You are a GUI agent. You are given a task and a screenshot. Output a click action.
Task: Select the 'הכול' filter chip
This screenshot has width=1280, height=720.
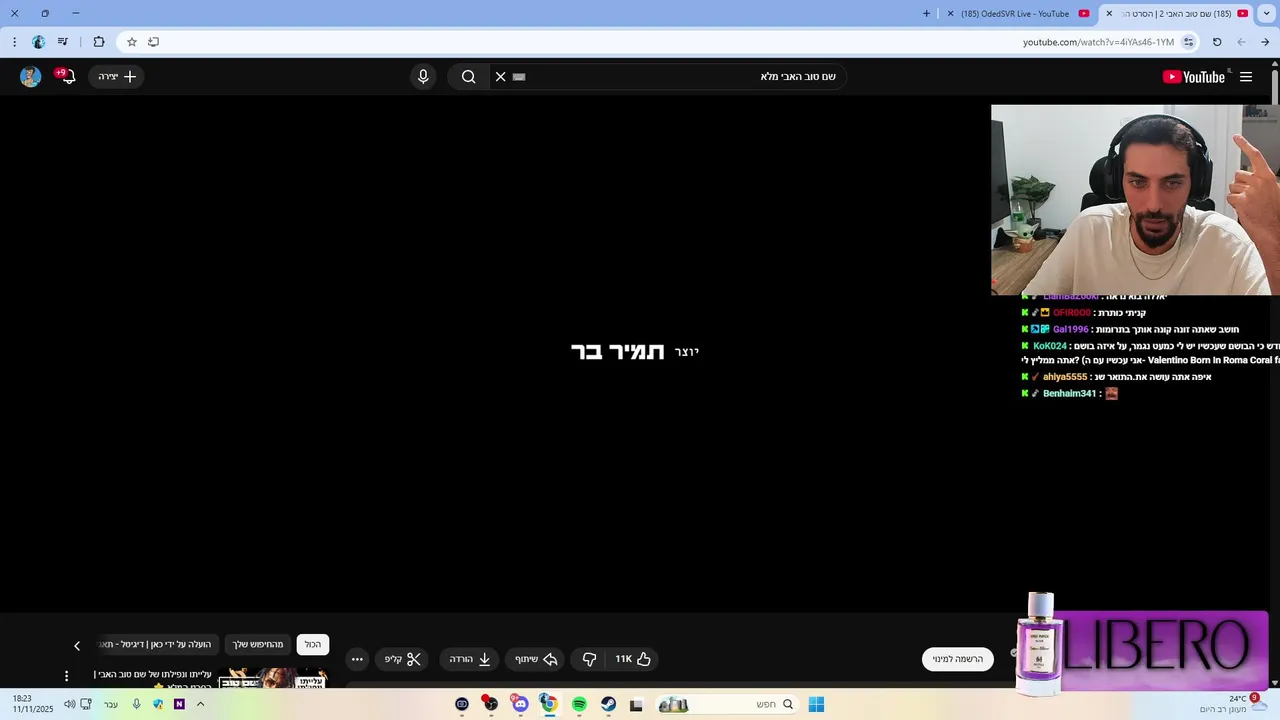point(313,645)
